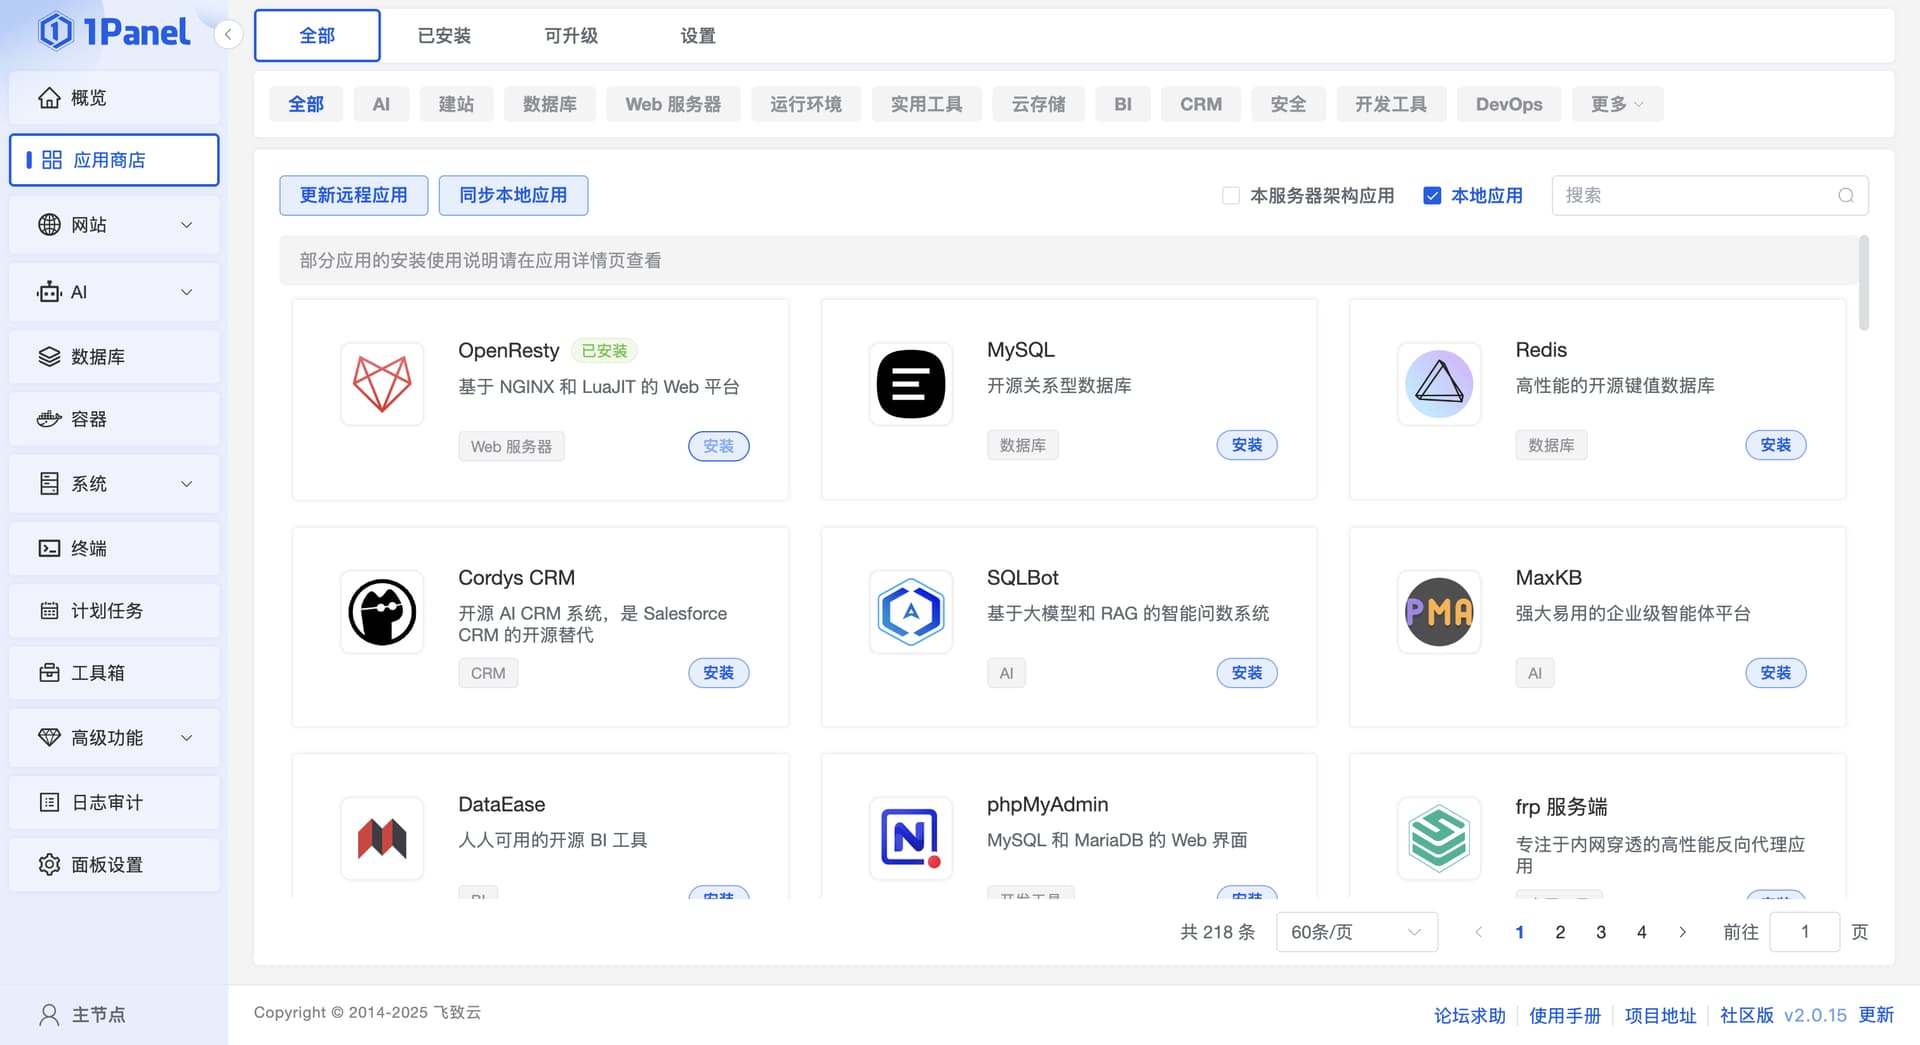The height and width of the screenshot is (1045, 1920).
Task: Click the MaxKB app icon
Action: click(1438, 612)
